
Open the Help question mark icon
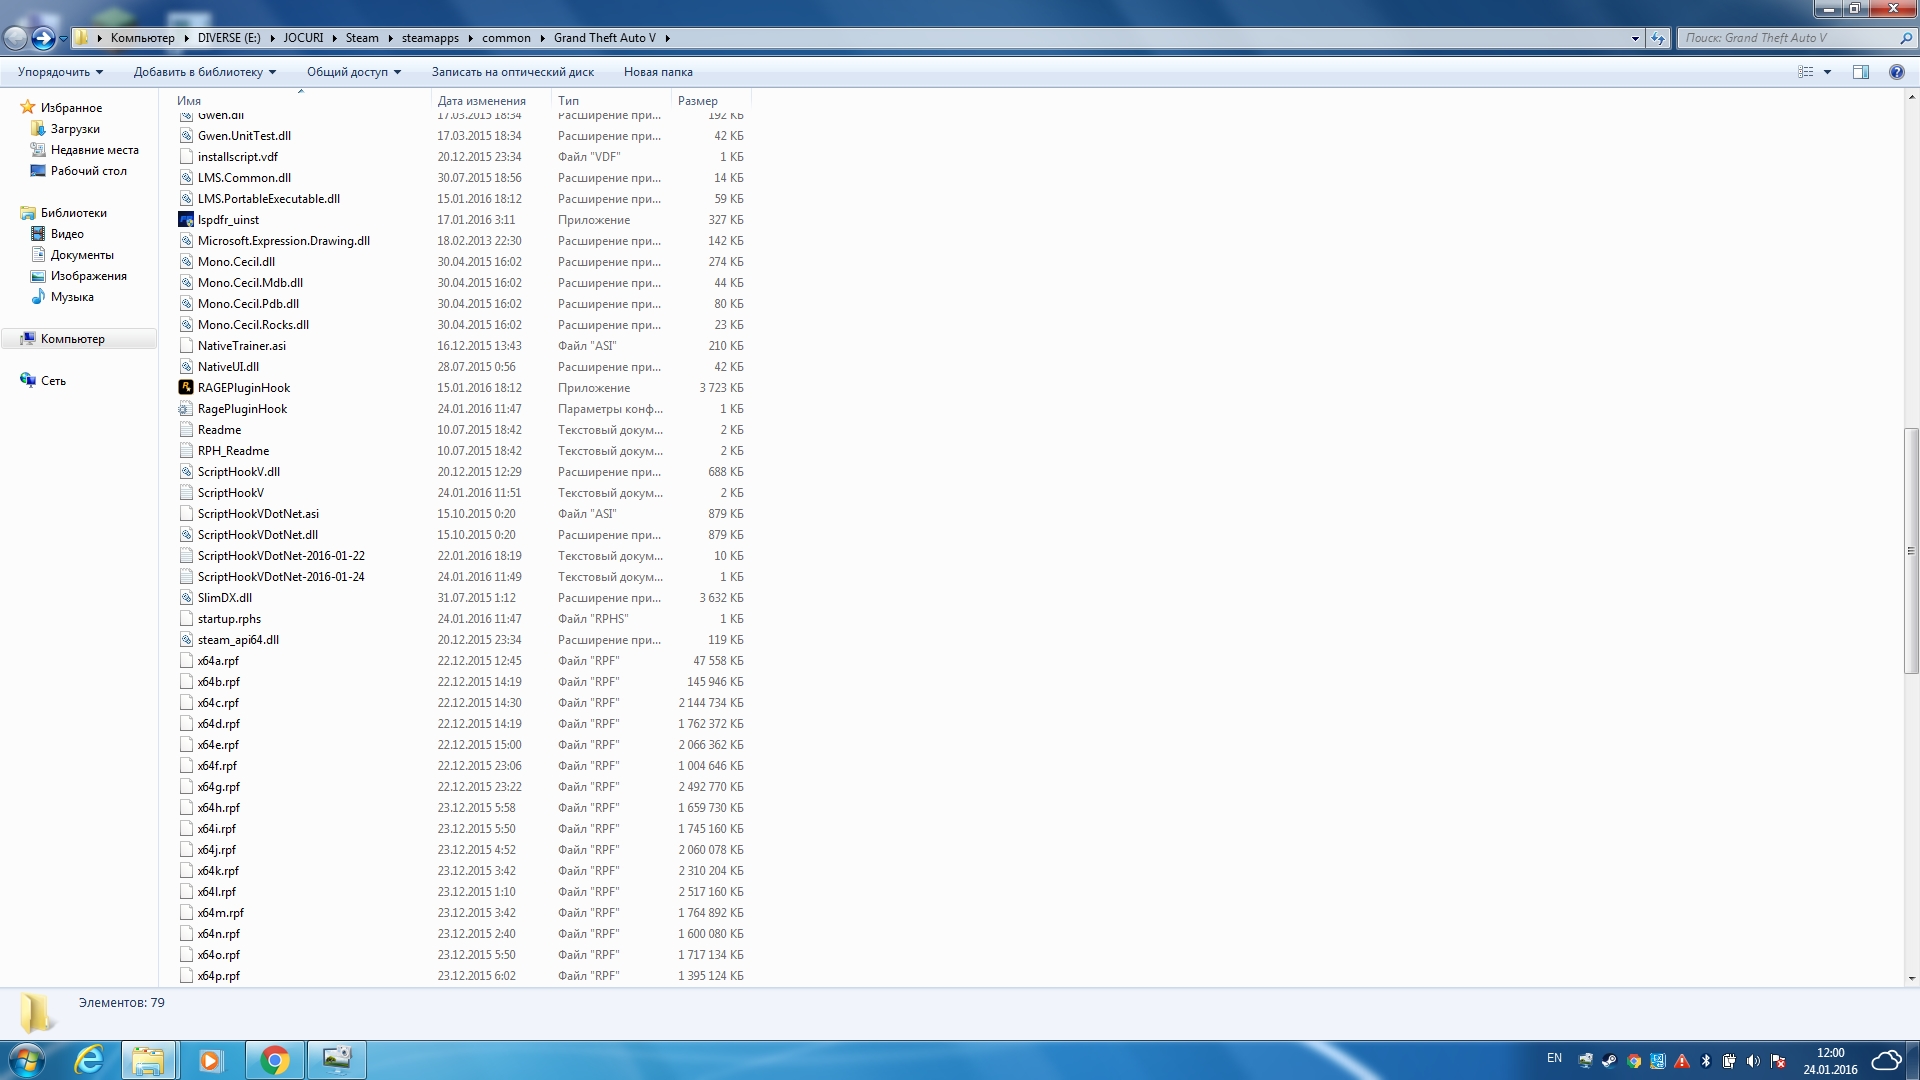1896,72
